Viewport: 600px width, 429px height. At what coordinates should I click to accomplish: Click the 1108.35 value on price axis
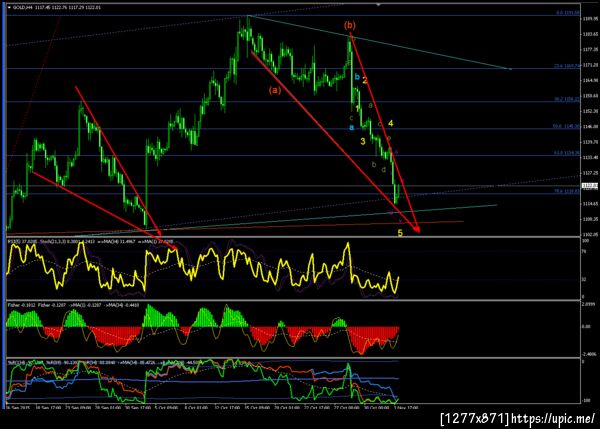pyautogui.click(x=590, y=219)
